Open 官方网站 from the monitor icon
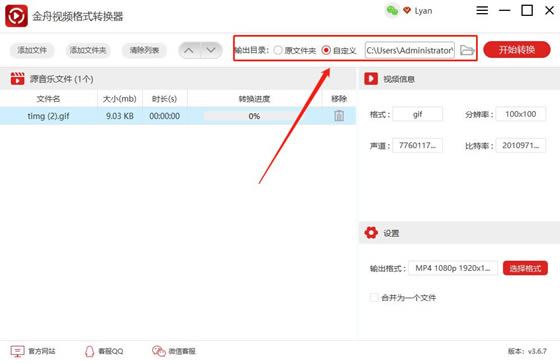The width and height of the screenshot is (560, 363). (17, 351)
